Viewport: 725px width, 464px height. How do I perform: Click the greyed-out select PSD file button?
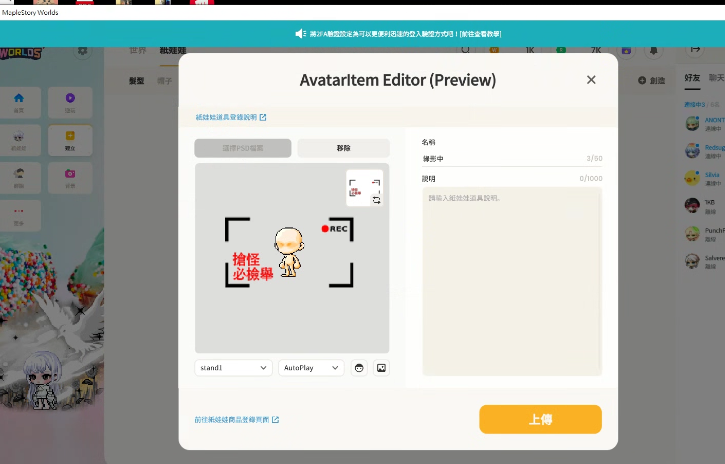pos(243,148)
